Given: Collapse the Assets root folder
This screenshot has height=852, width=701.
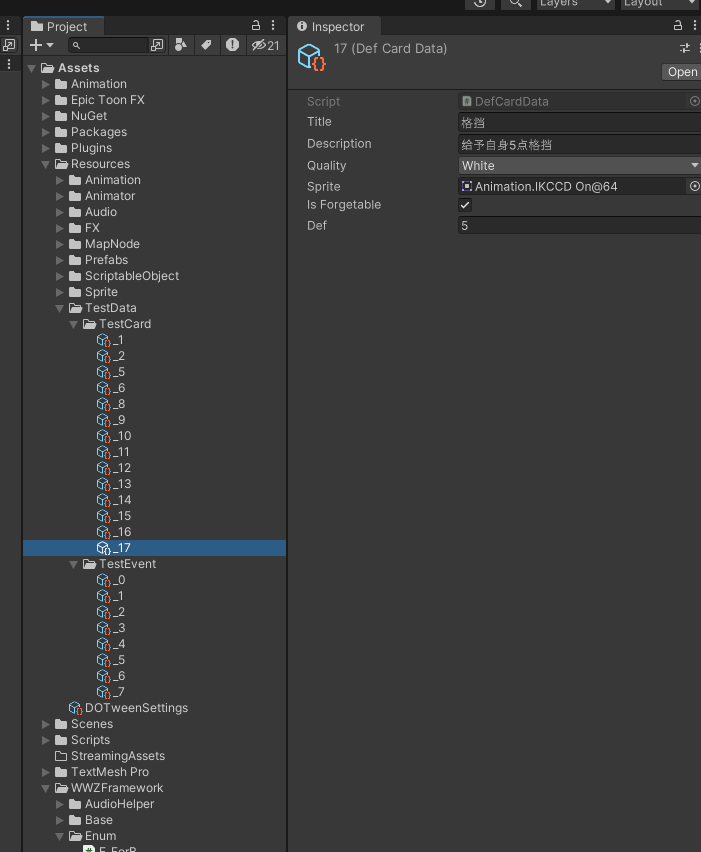Looking at the screenshot, I should [32, 68].
